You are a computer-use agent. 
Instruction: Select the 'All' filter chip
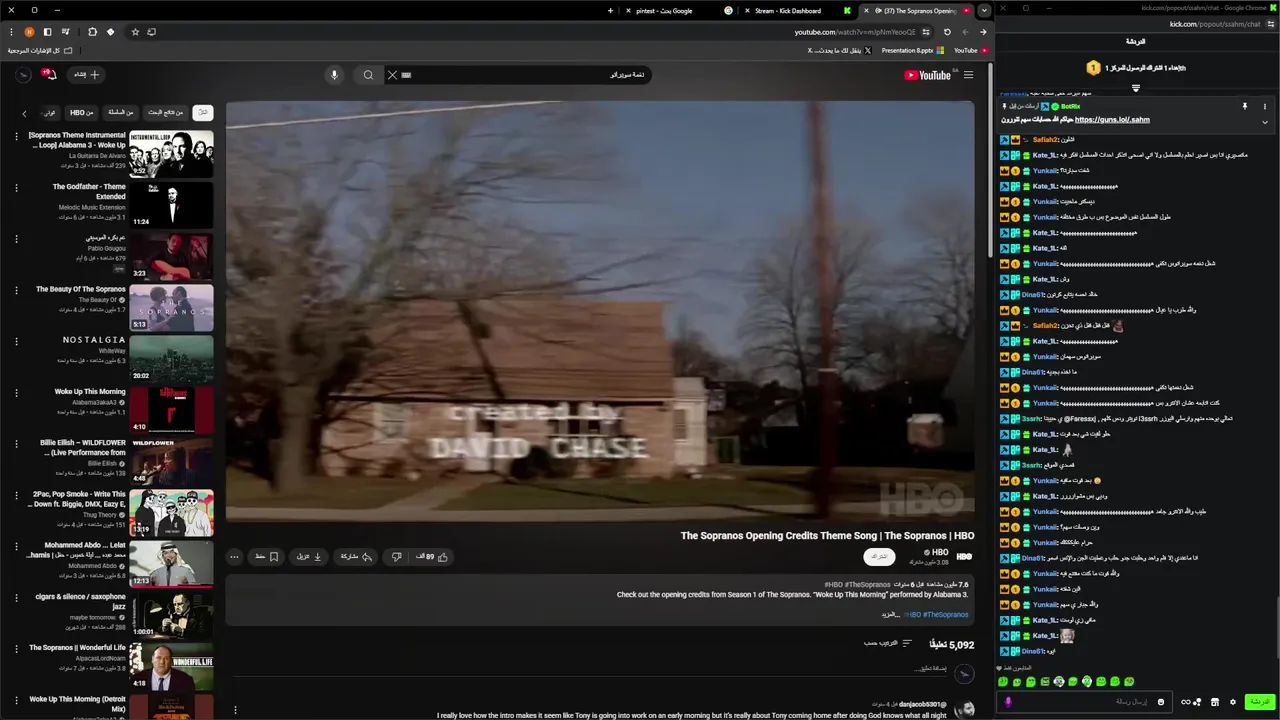click(x=203, y=112)
